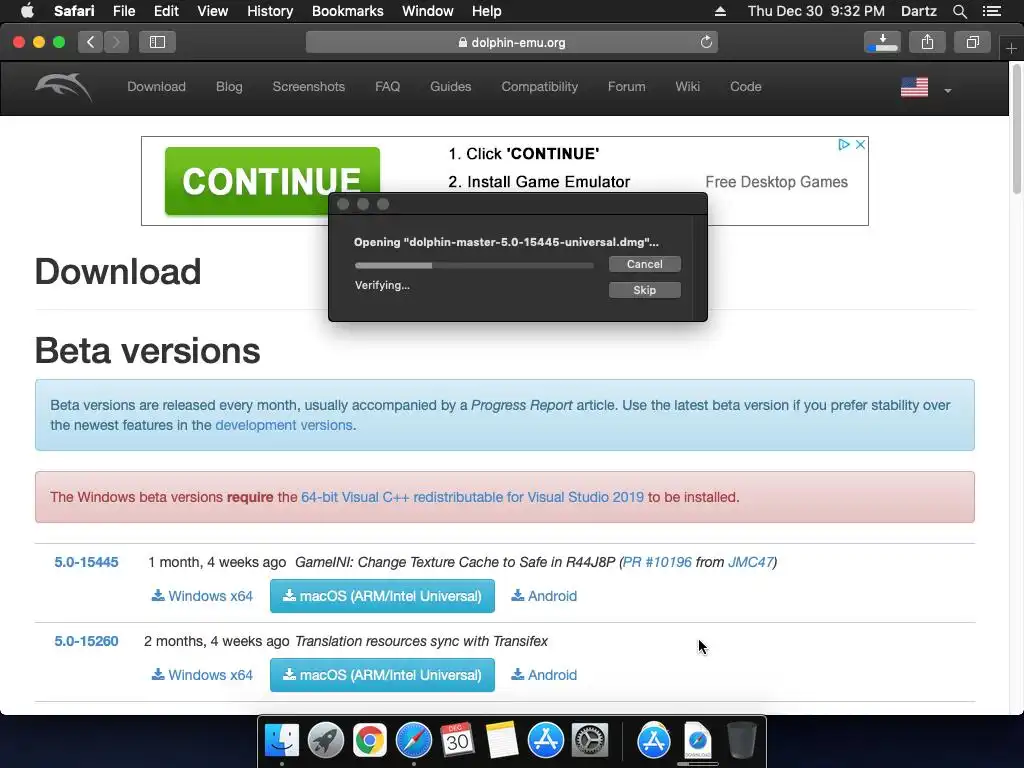Toggle the Safari sidebar button
1024x768 pixels.
pos(157,42)
